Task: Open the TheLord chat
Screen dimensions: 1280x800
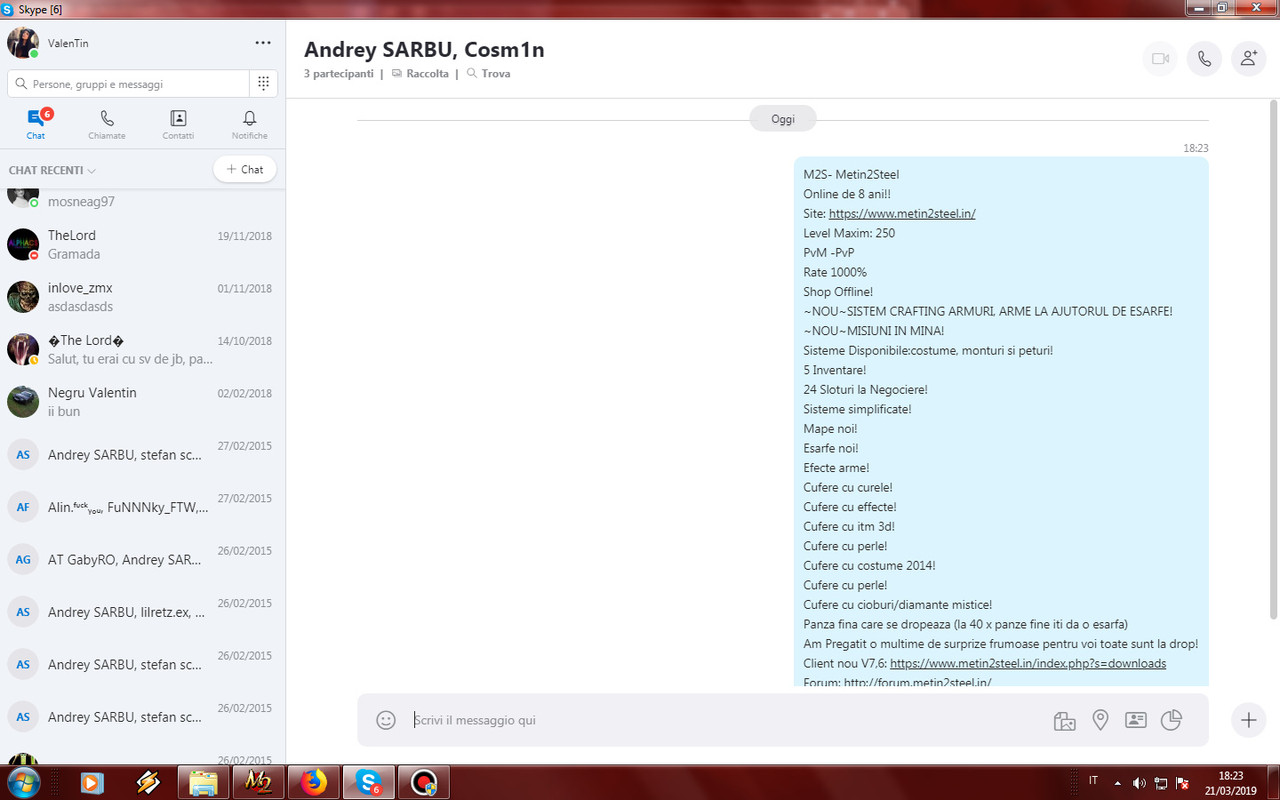Action: pyautogui.click(x=143, y=244)
